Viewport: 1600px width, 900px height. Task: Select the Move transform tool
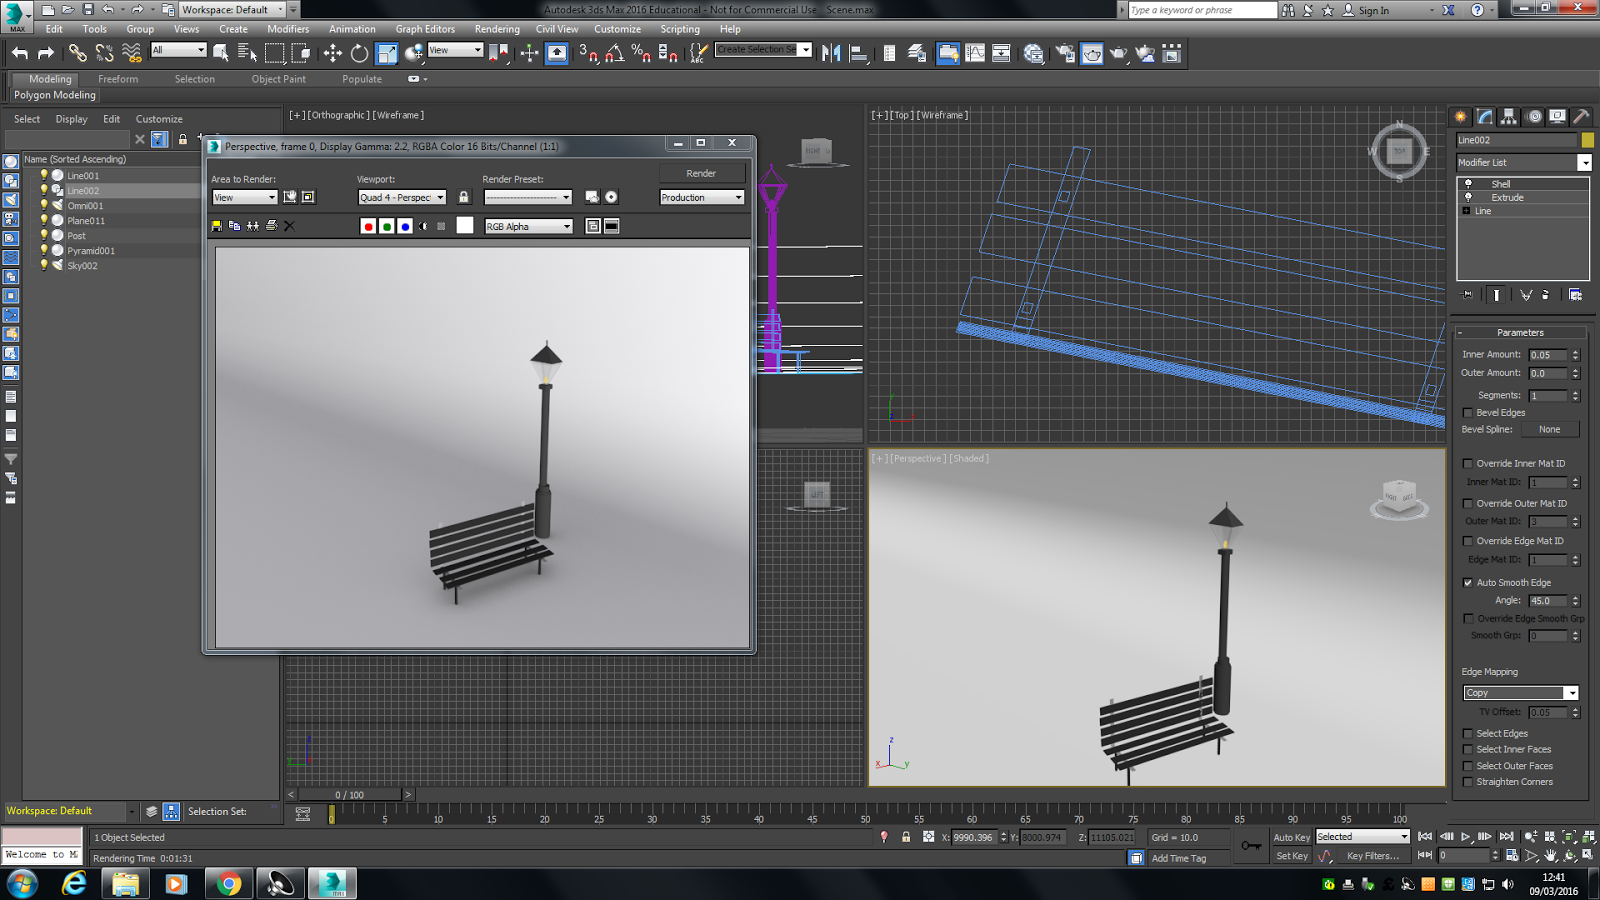point(333,53)
